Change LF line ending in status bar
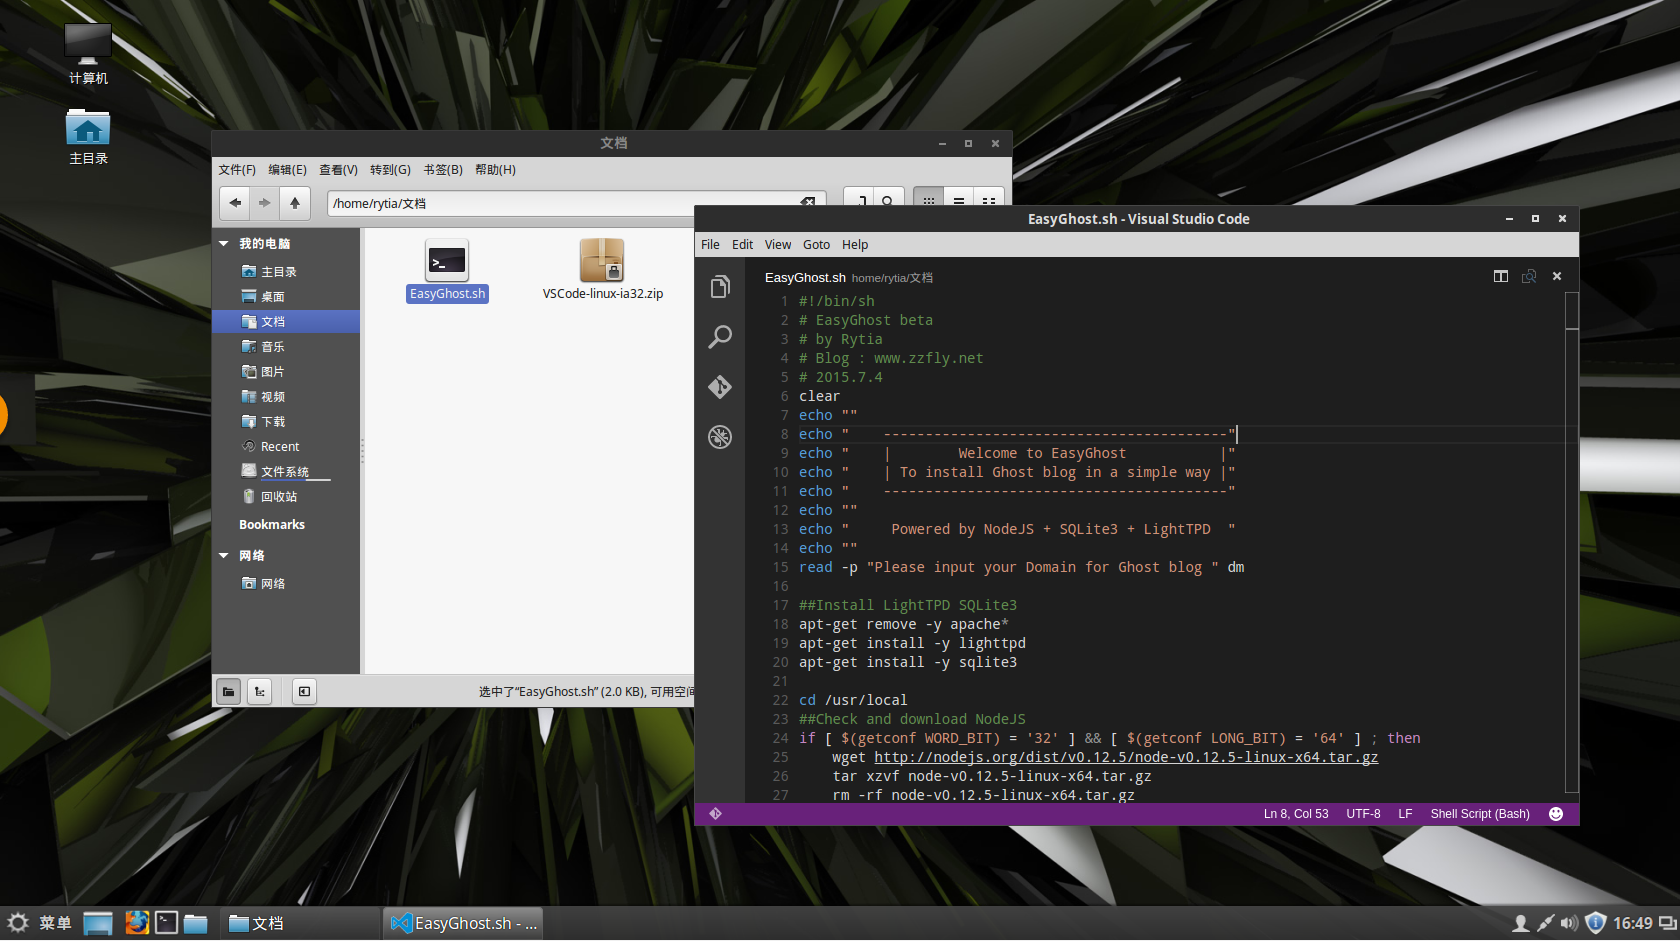This screenshot has width=1680, height=941. (x=1405, y=814)
